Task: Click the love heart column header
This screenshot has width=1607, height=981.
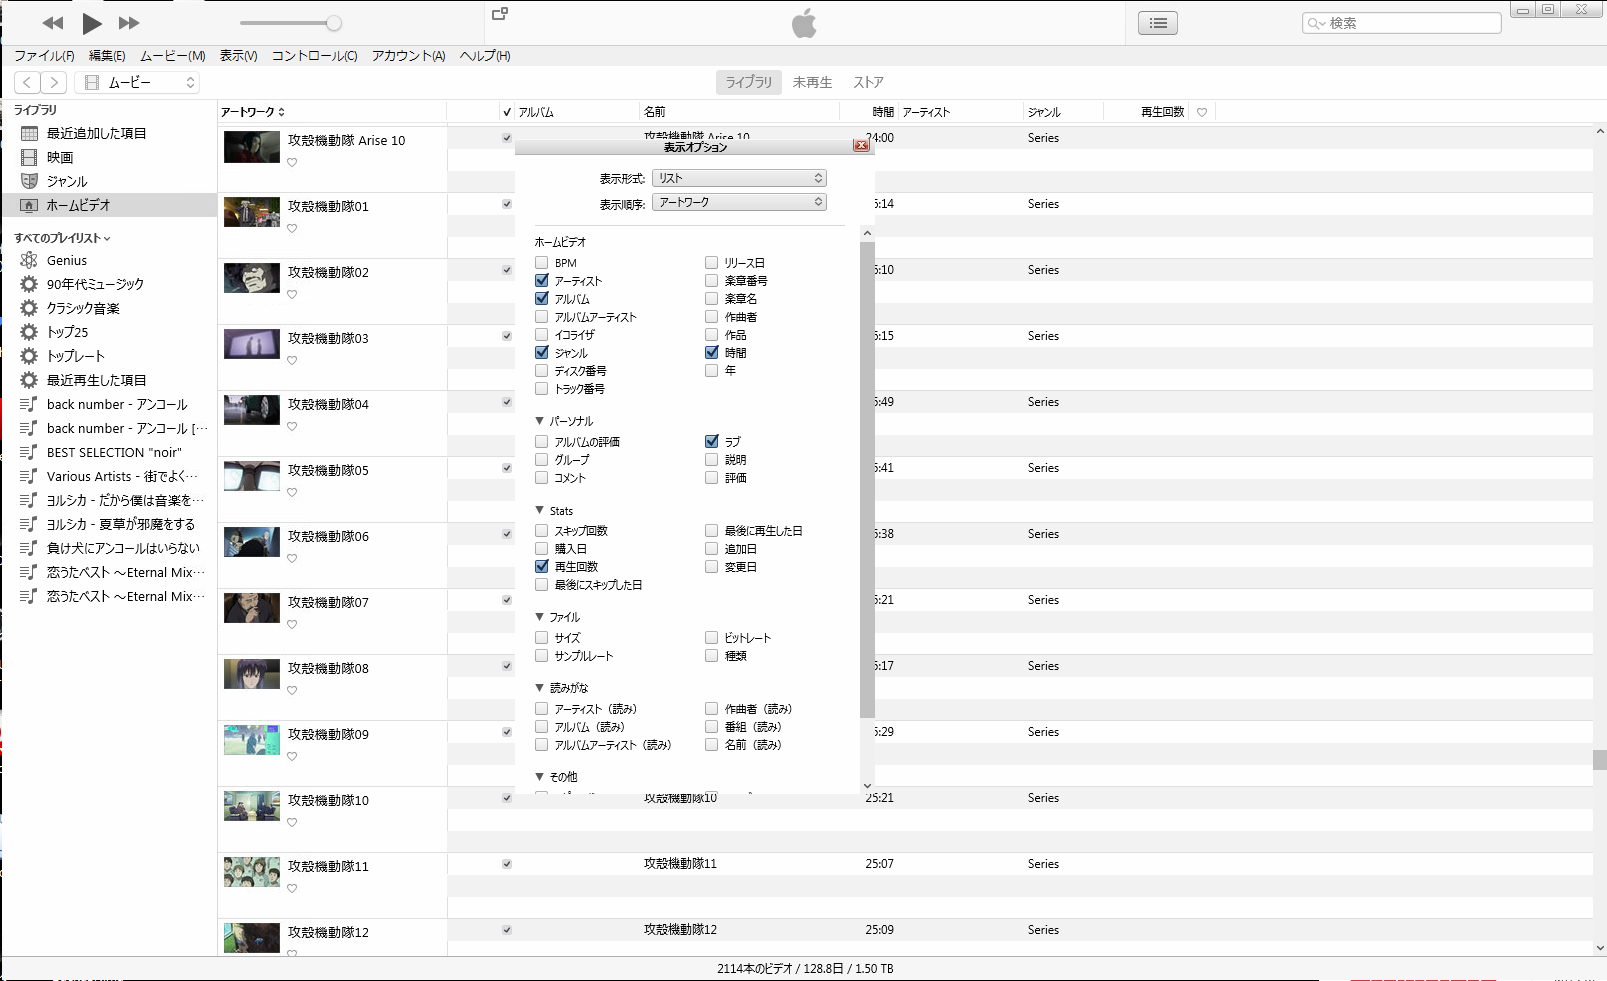Action: click(x=1202, y=112)
